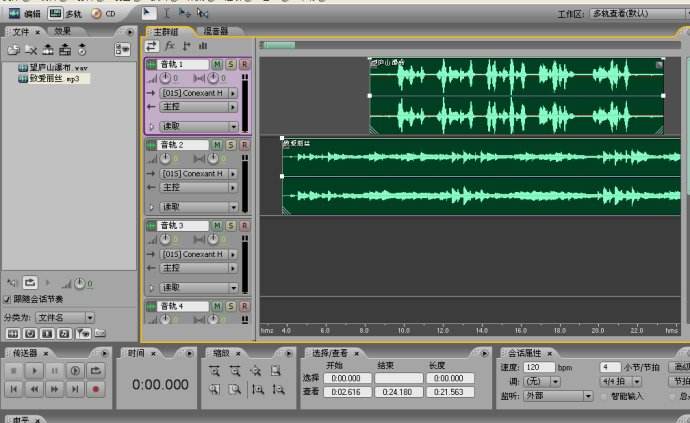The image size is (690, 423).
Task: Click the zoom in horizontally icon
Action: [x=214, y=372]
